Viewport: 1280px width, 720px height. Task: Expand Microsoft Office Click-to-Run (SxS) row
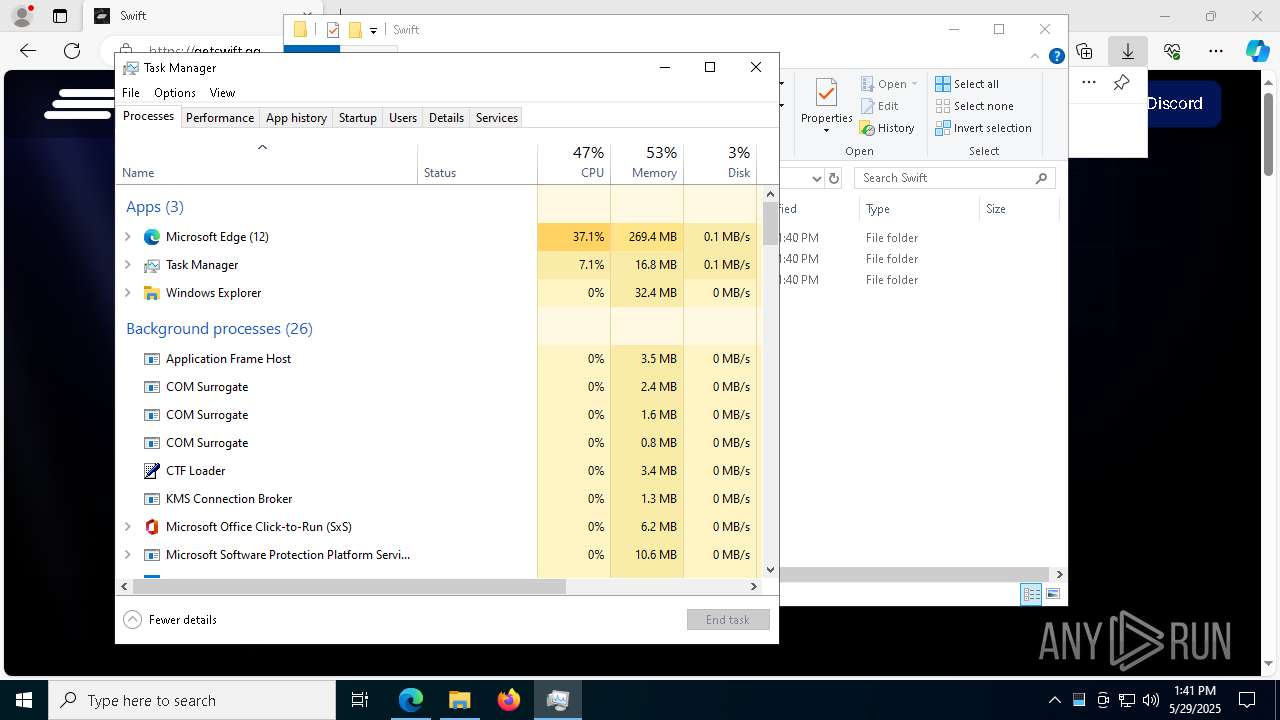tap(127, 527)
